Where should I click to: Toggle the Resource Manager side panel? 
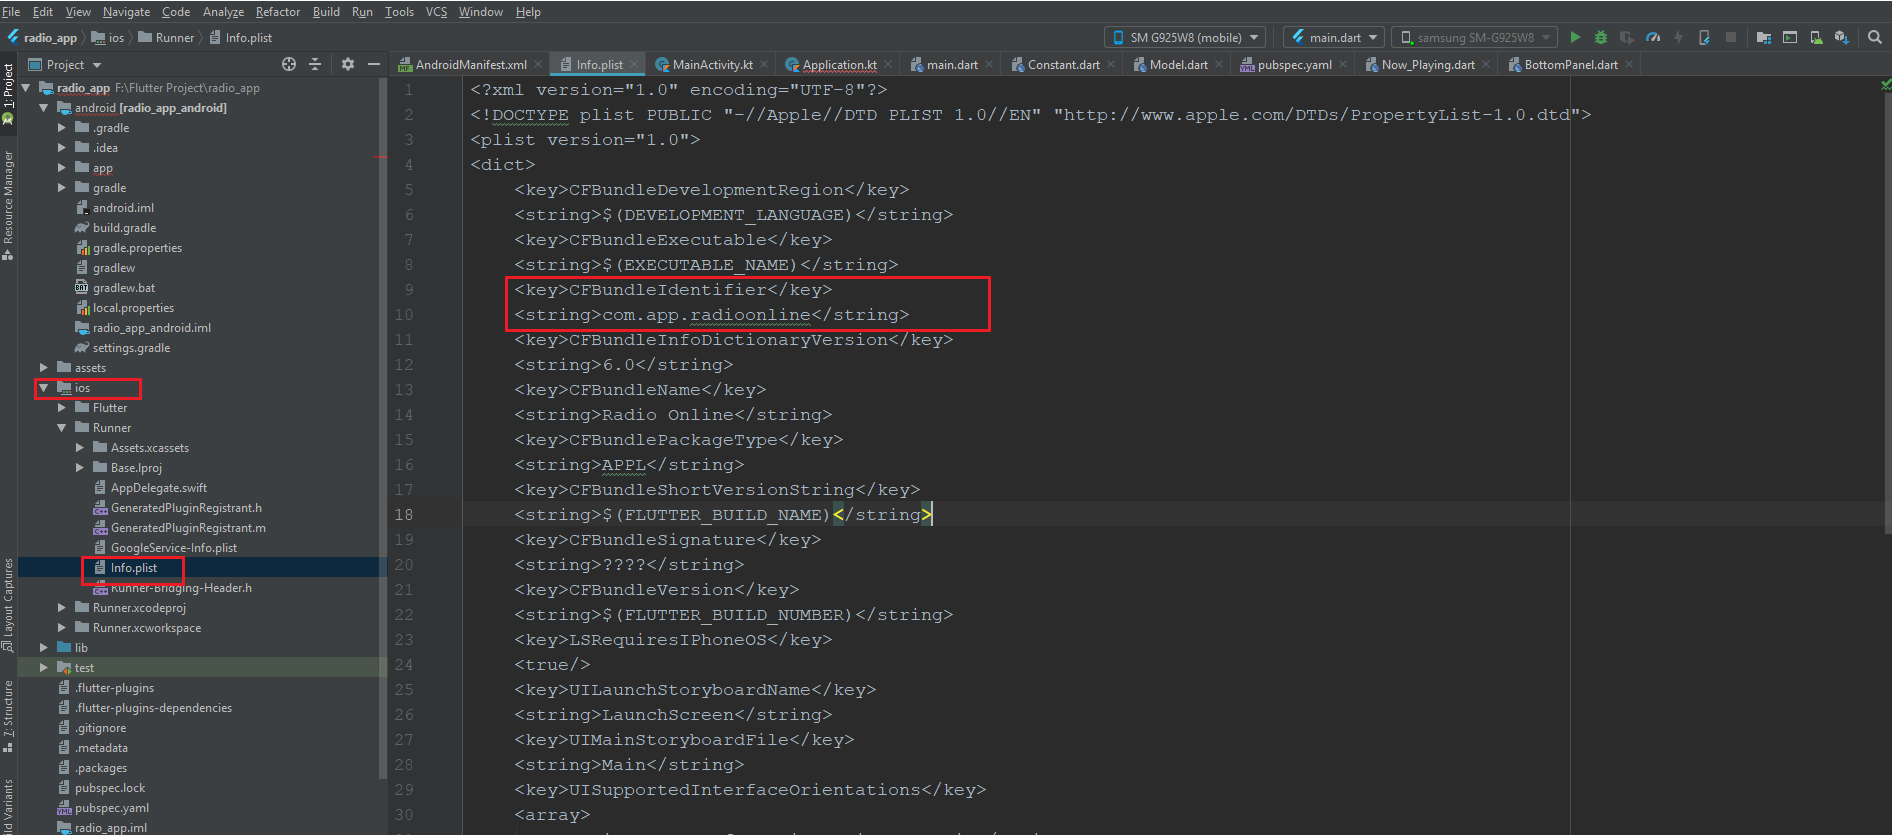pos(8,200)
